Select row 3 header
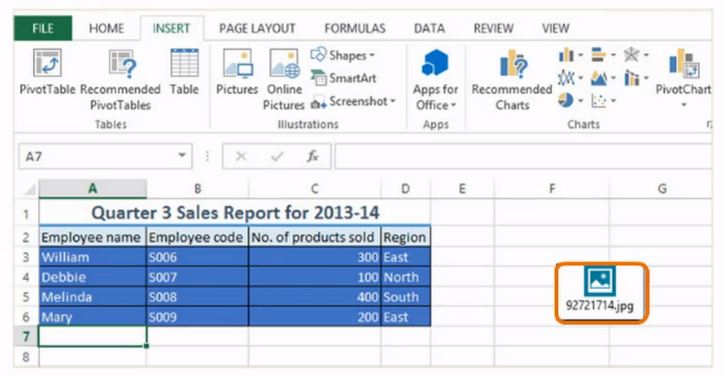The width and height of the screenshot is (722, 377). [x=26, y=257]
